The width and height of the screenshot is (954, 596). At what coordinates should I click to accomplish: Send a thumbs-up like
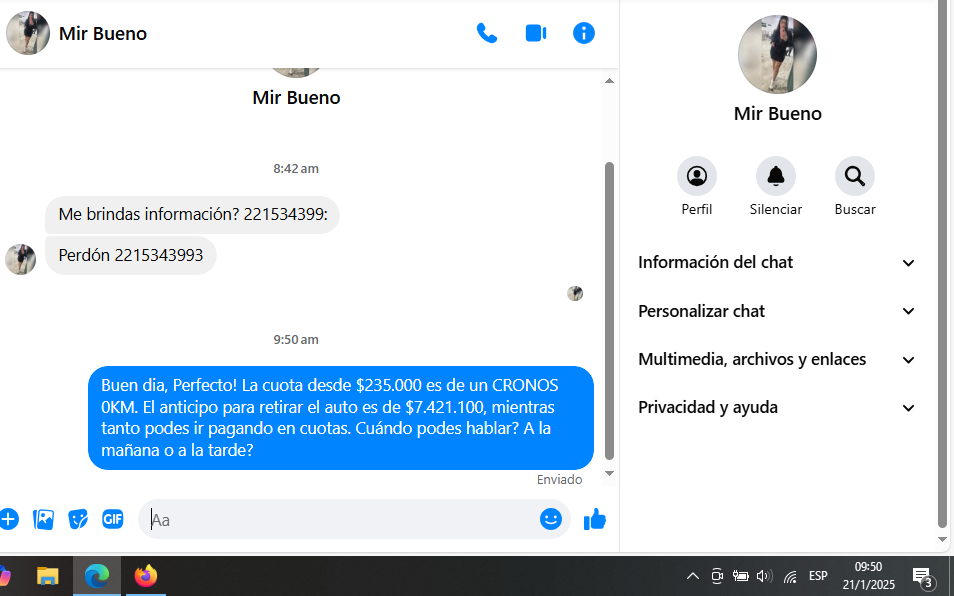pos(595,519)
